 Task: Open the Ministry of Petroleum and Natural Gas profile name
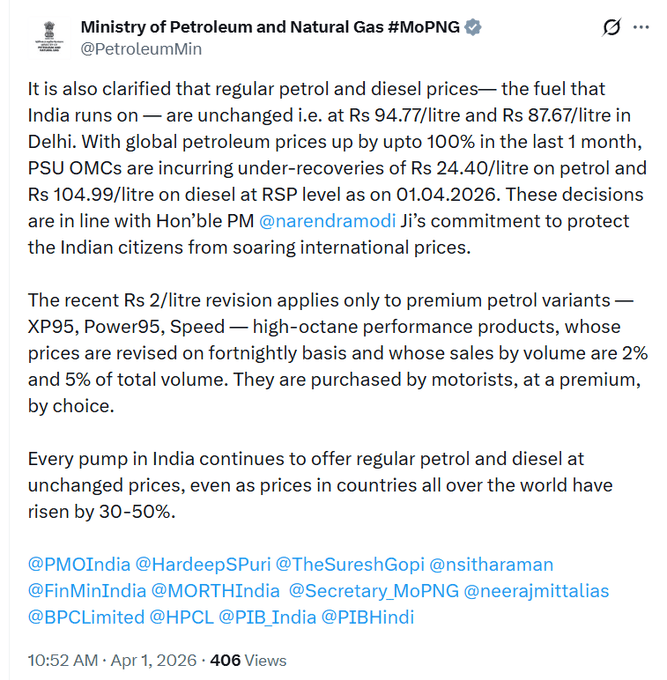pyautogui.click(x=270, y=27)
